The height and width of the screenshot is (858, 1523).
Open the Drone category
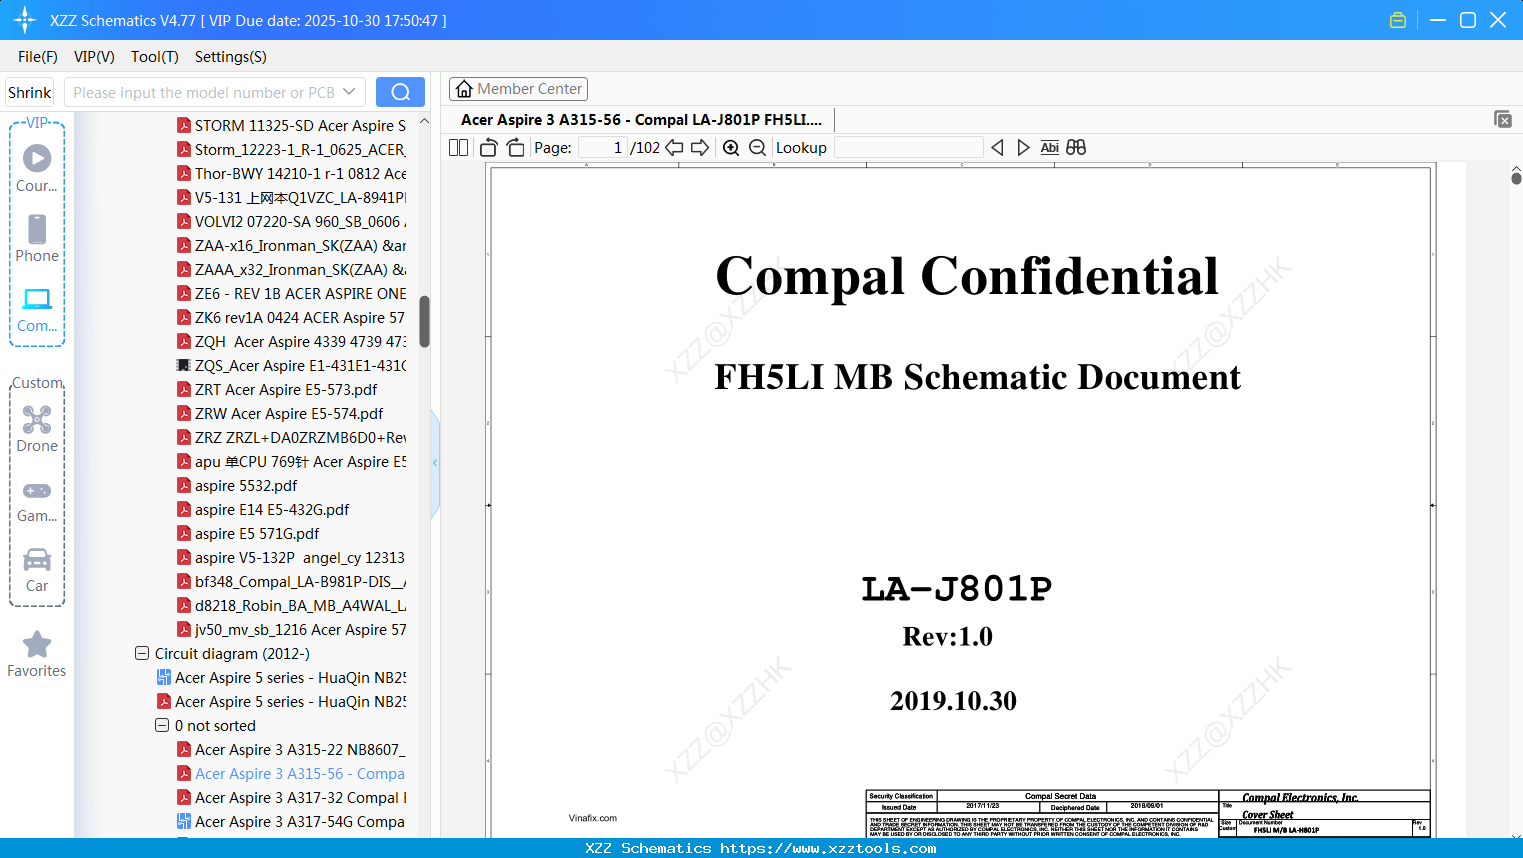point(37,428)
